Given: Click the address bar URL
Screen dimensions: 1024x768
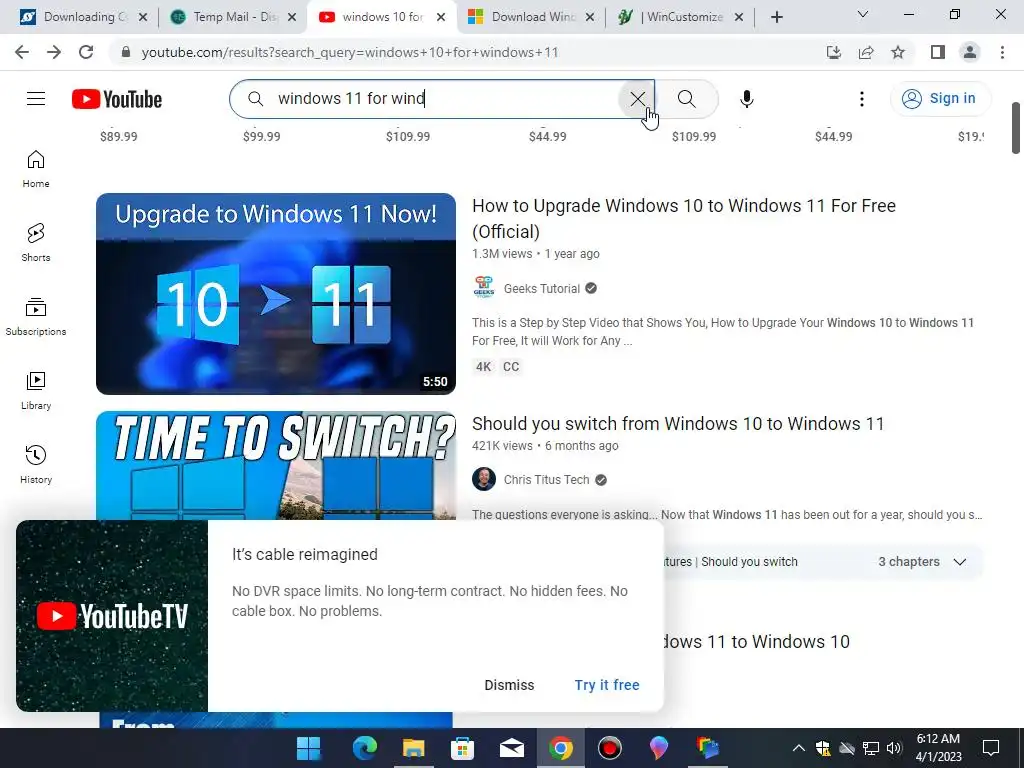Looking at the screenshot, I should (350, 52).
